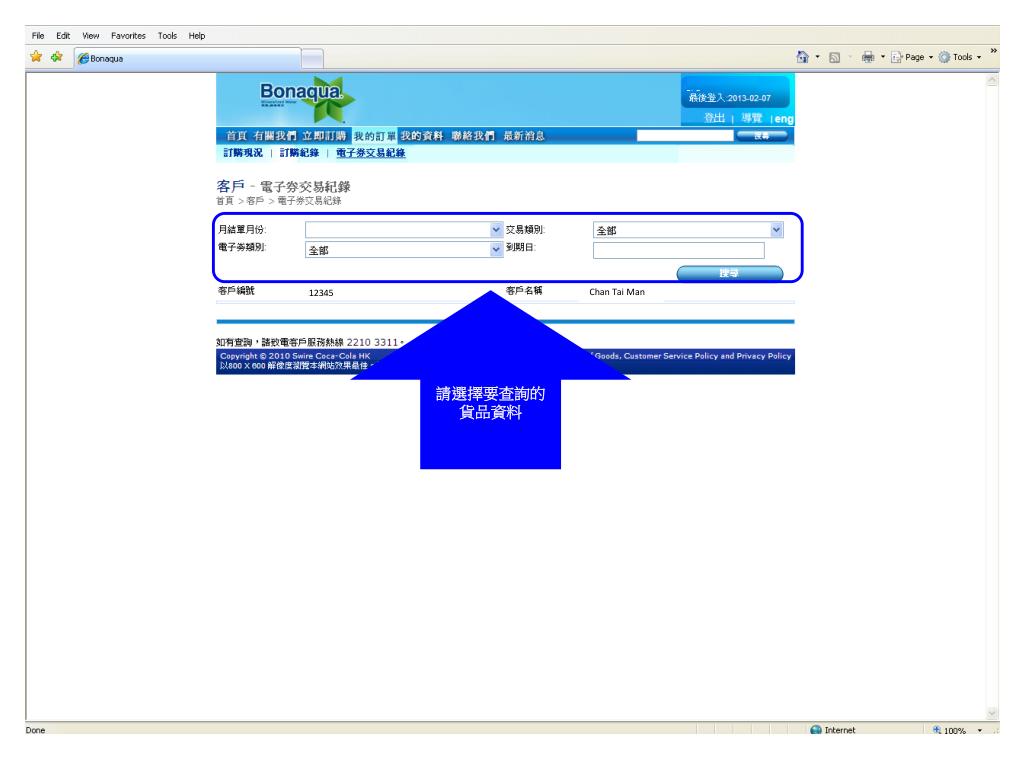The image size is (1024, 768).
Task: Open the Edit menu
Action: pyautogui.click(x=63, y=36)
